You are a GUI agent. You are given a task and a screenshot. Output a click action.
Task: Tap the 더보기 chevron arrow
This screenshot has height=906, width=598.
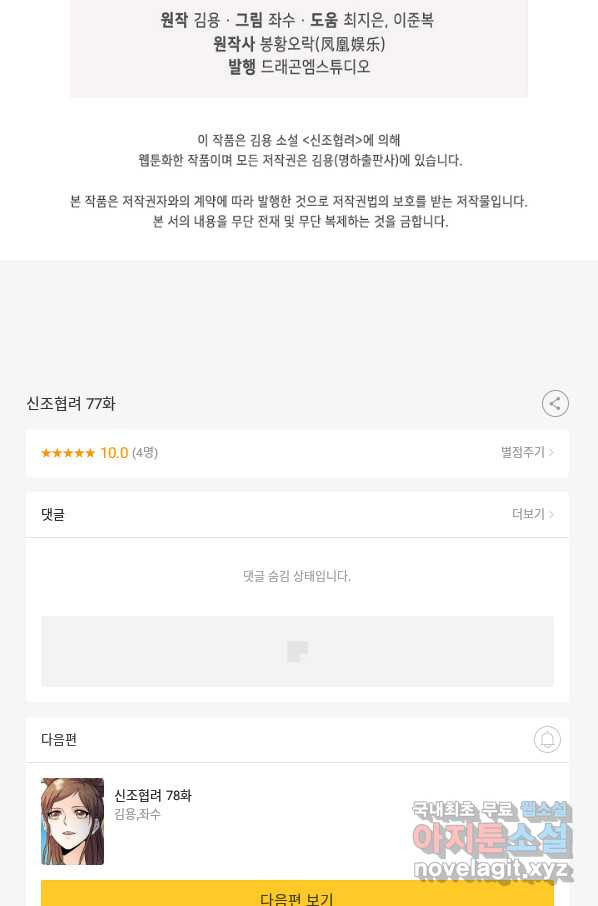(x=551, y=514)
